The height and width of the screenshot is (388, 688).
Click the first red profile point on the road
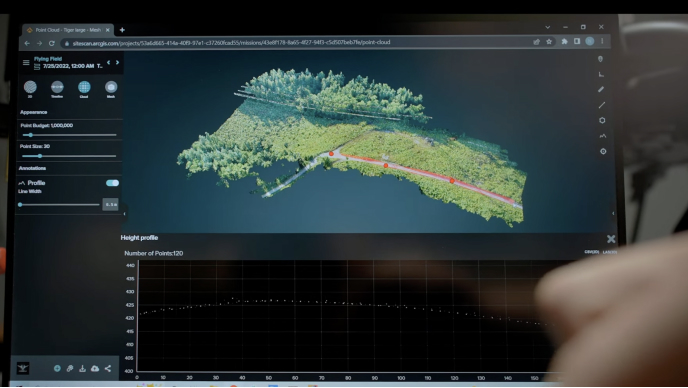332,154
